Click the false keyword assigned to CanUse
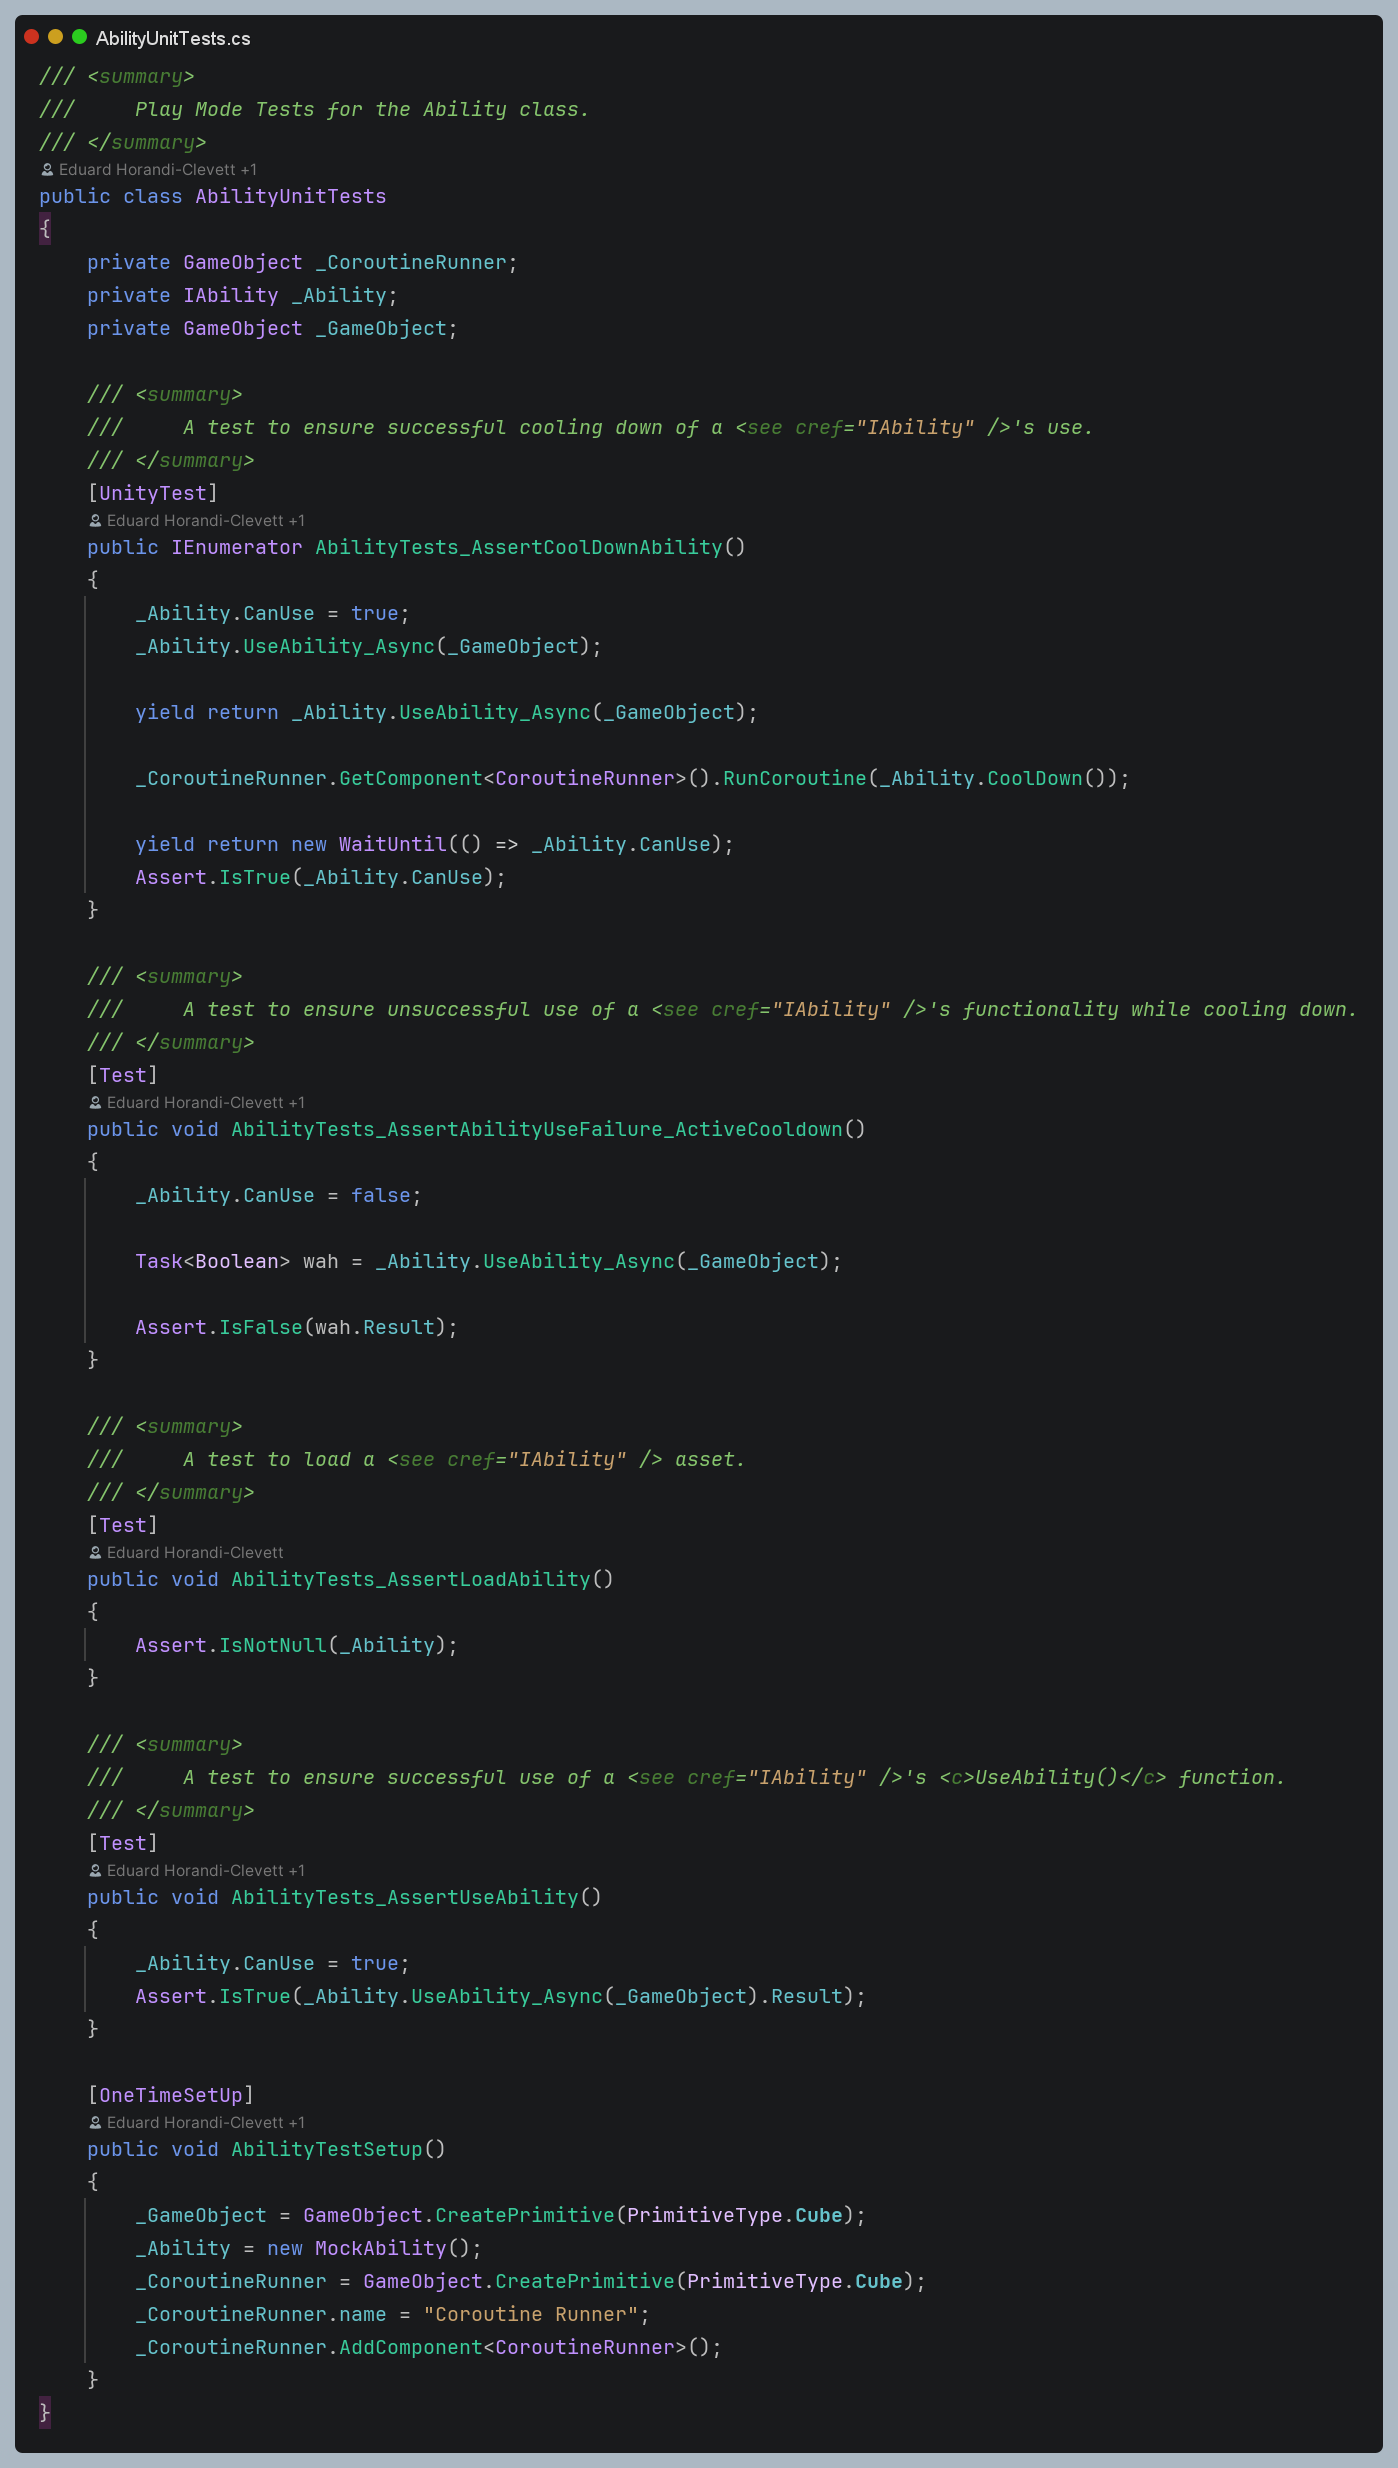The width and height of the screenshot is (1398, 2468). click(380, 1196)
